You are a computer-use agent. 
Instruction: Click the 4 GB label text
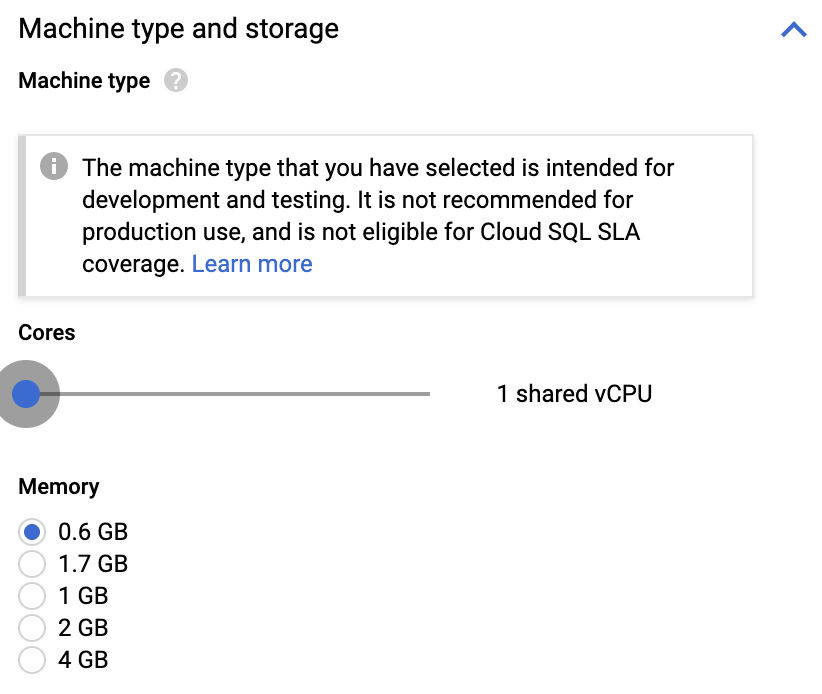coord(83,660)
